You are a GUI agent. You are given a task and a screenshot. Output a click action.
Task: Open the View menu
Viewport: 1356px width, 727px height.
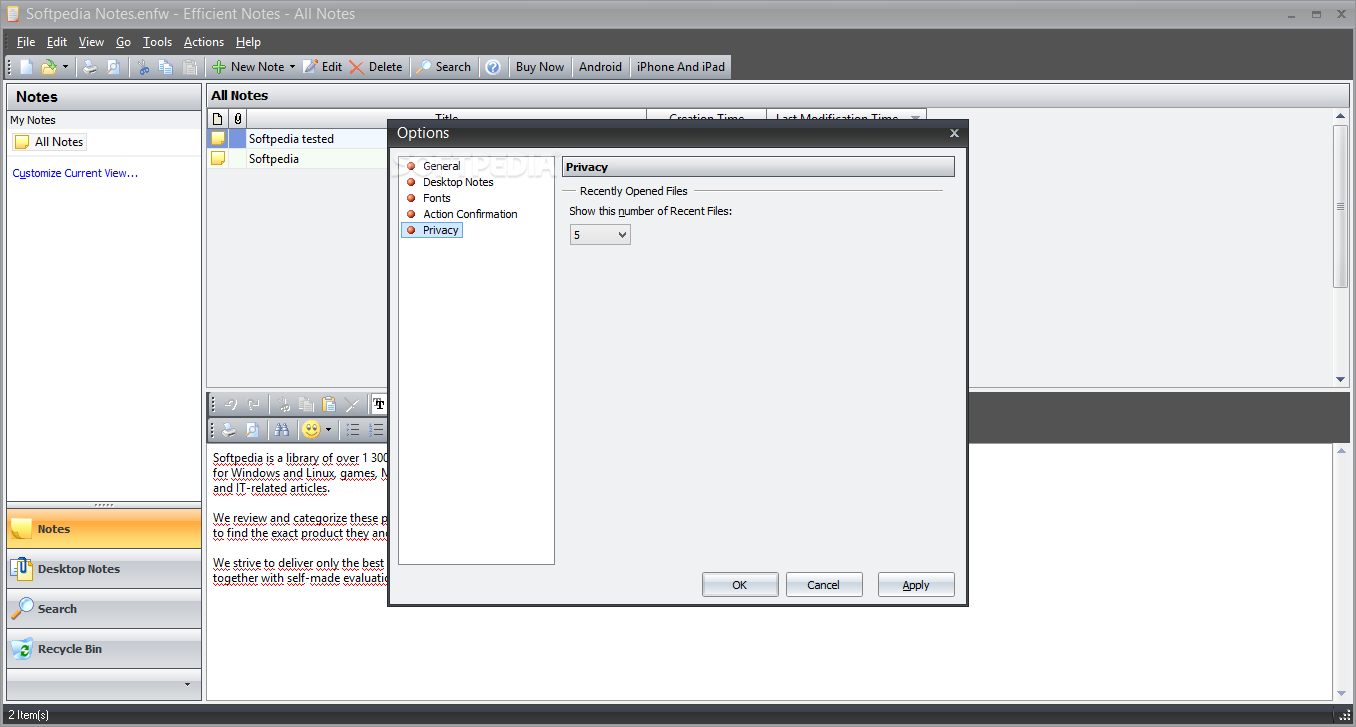[91, 42]
